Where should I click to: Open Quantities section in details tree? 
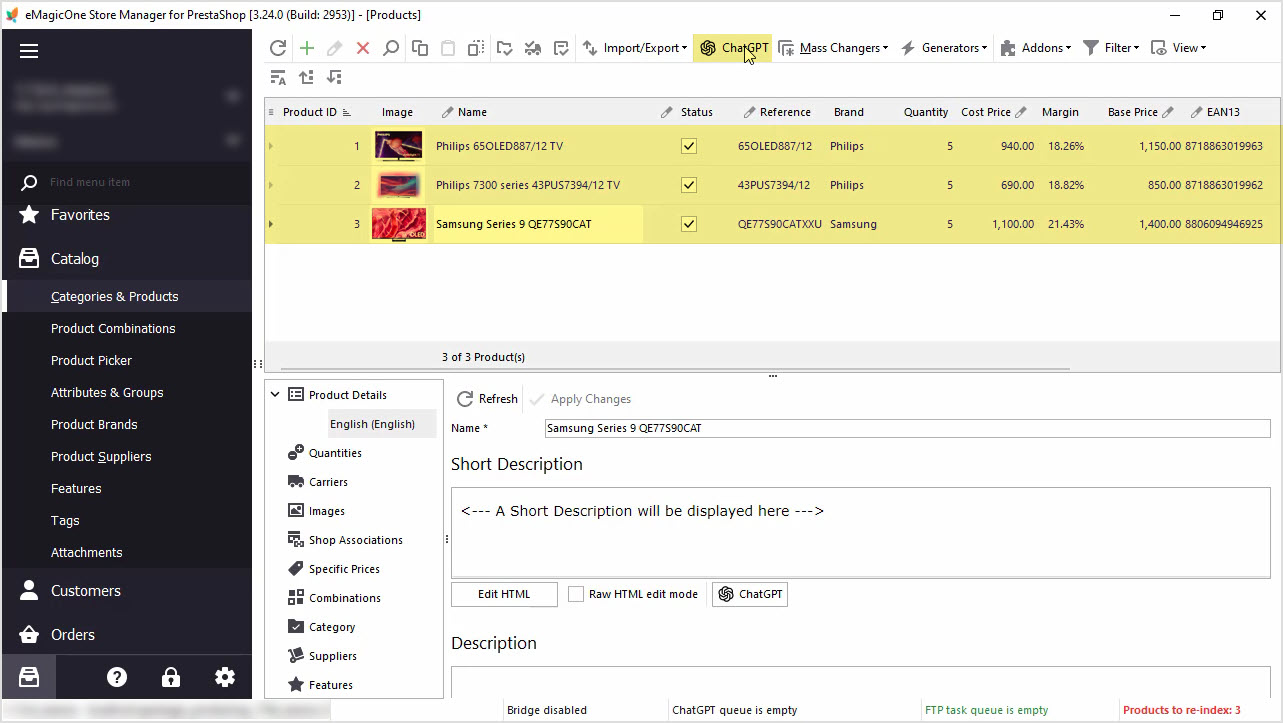(335, 453)
